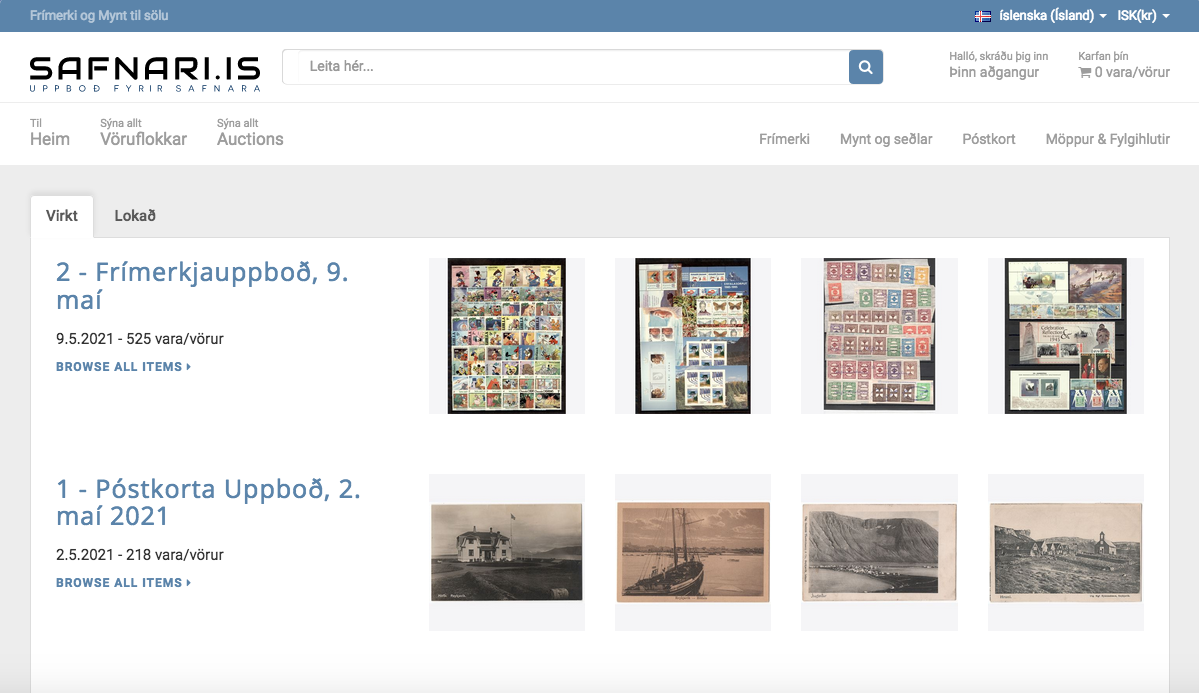The width and height of the screenshot is (1199, 693).
Task: Click the Icelandic flag icon
Action: point(982,16)
